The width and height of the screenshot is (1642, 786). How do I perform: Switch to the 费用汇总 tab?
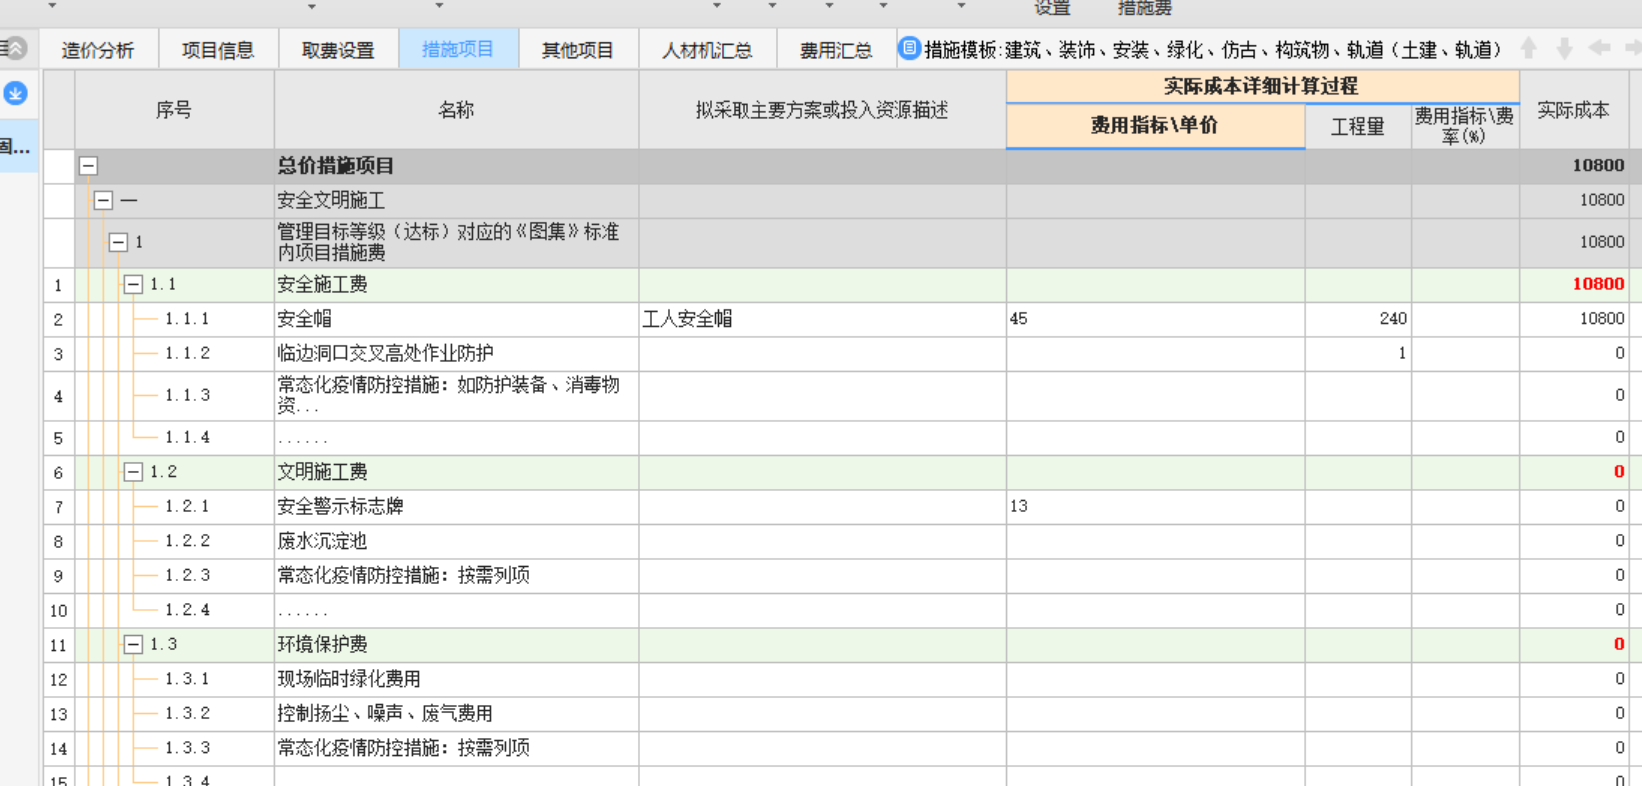836,50
